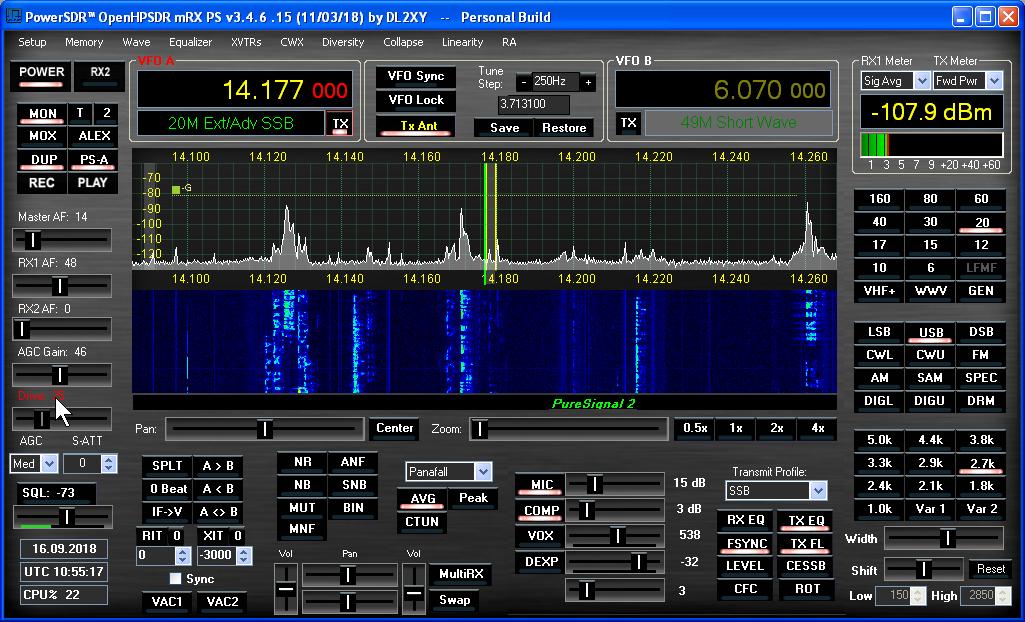
Task: Open the Setup menu
Action: 32,42
